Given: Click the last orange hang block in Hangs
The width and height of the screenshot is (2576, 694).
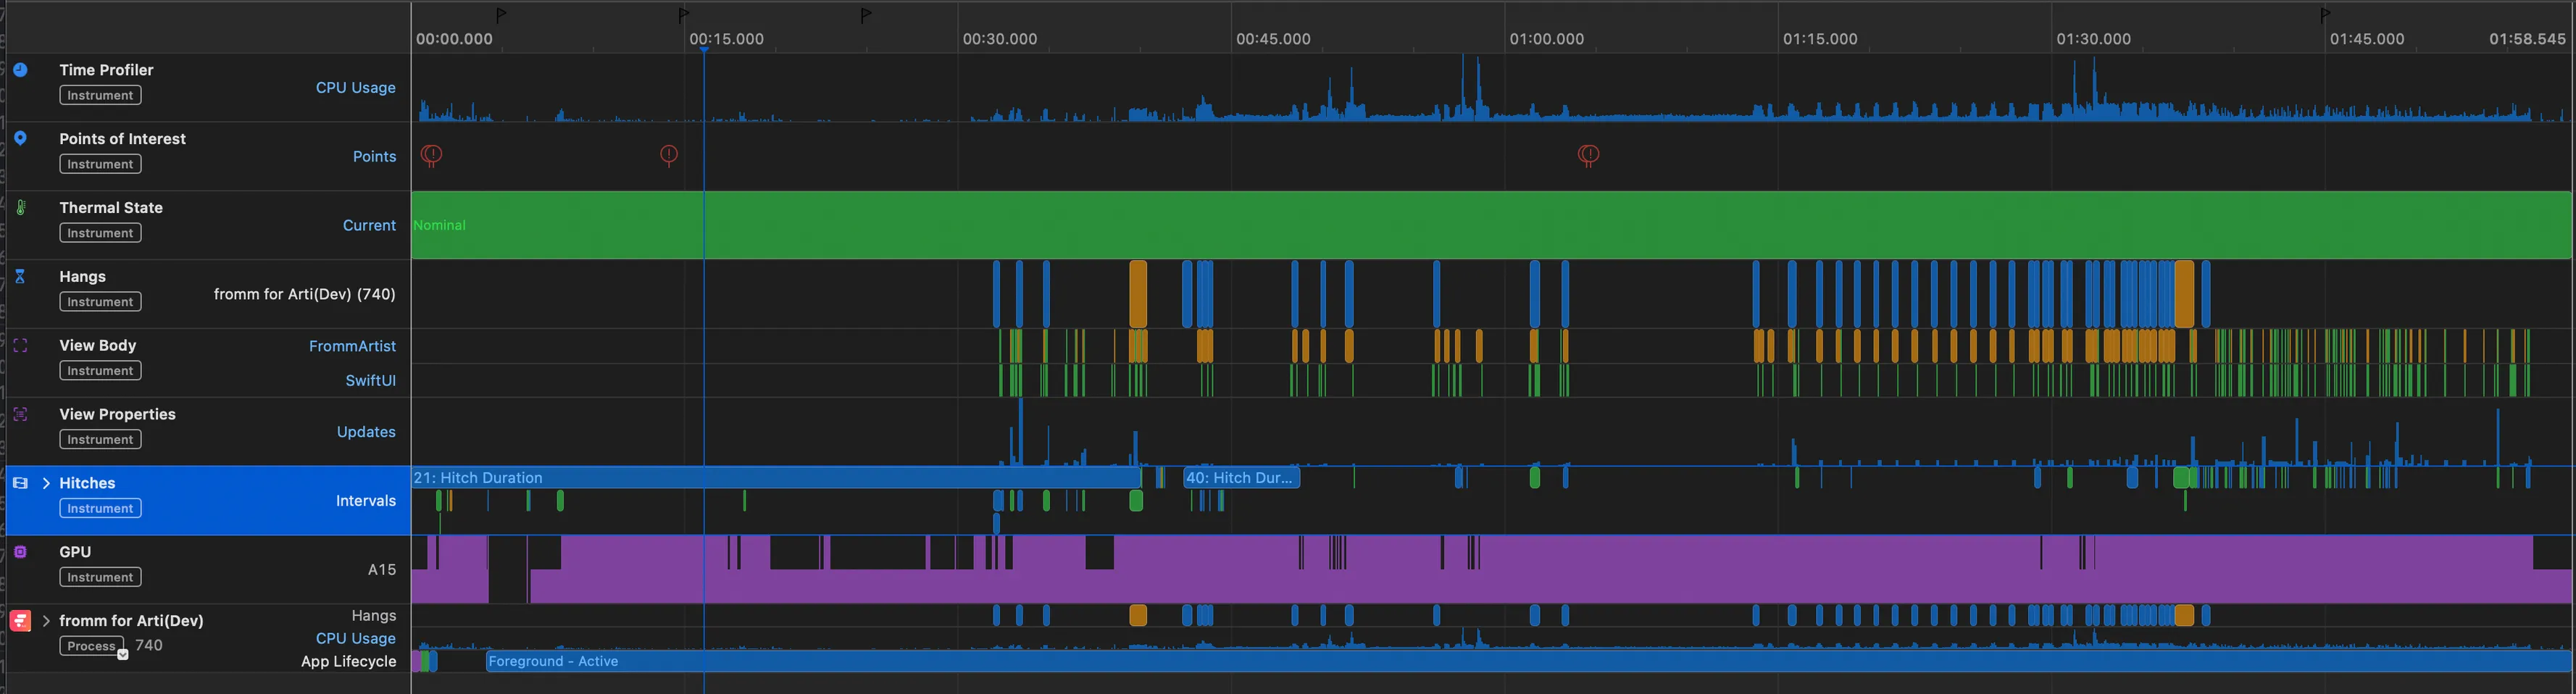Looking at the screenshot, I should pyautogui.click(x=2185, y=294).
